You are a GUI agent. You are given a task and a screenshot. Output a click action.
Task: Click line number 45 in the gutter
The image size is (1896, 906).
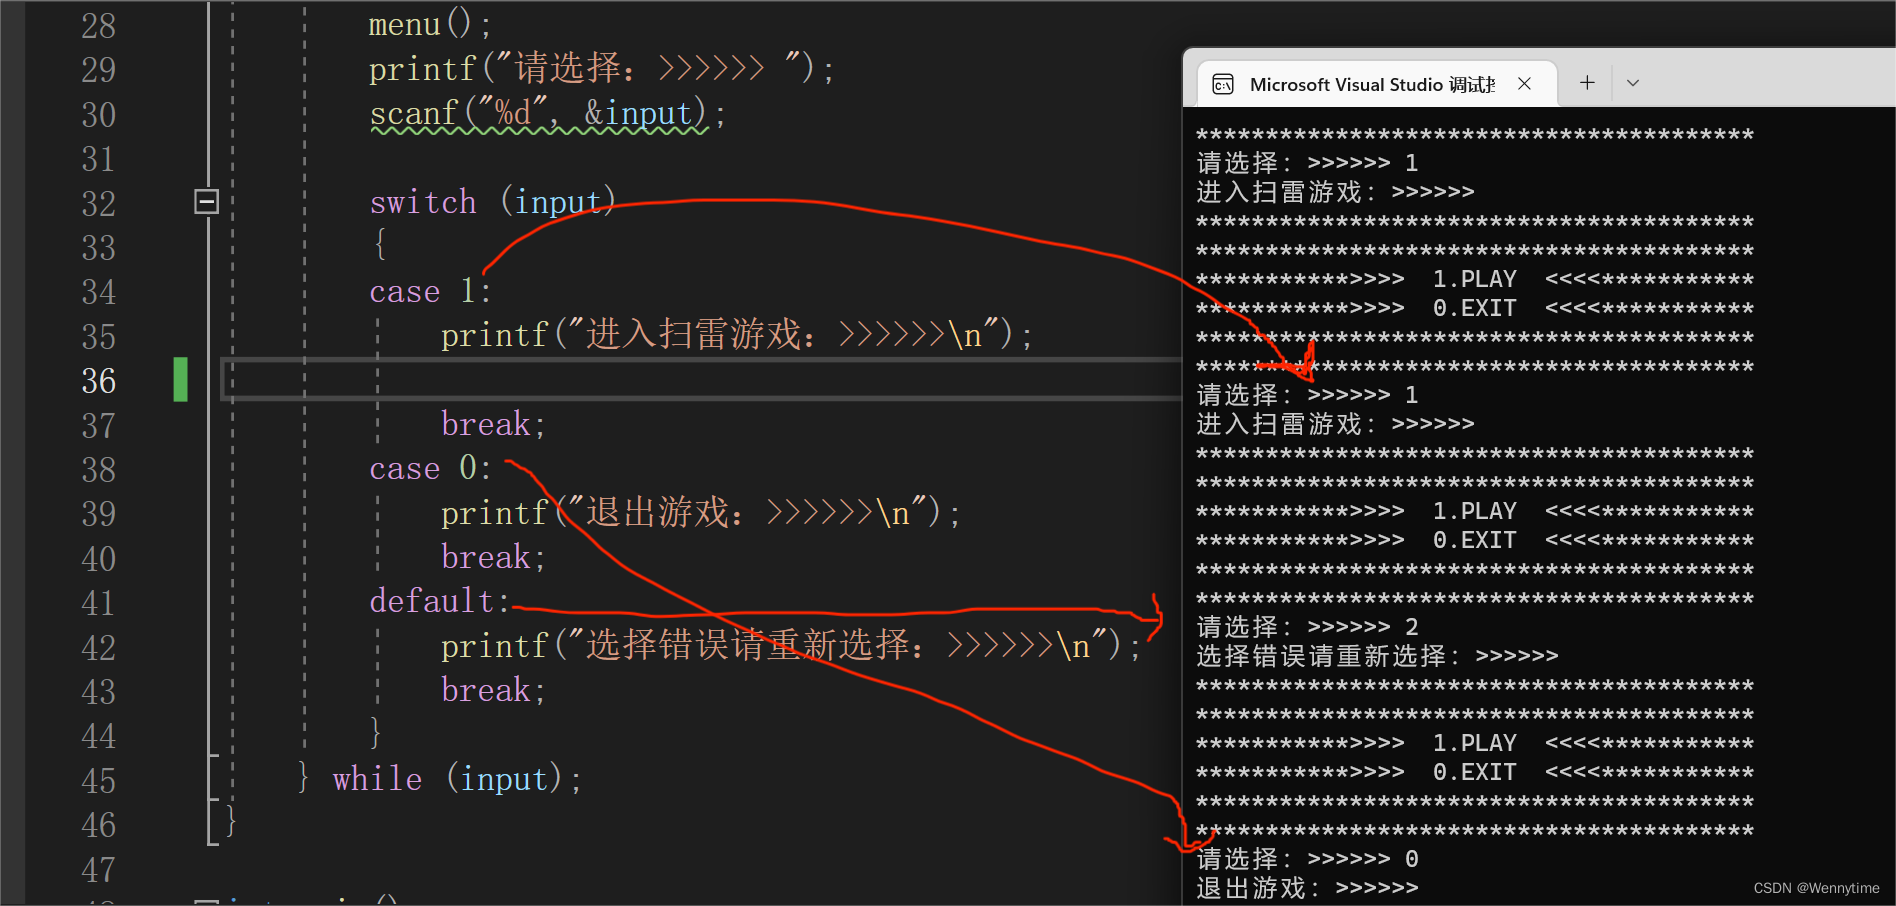[x=98, y=781]
